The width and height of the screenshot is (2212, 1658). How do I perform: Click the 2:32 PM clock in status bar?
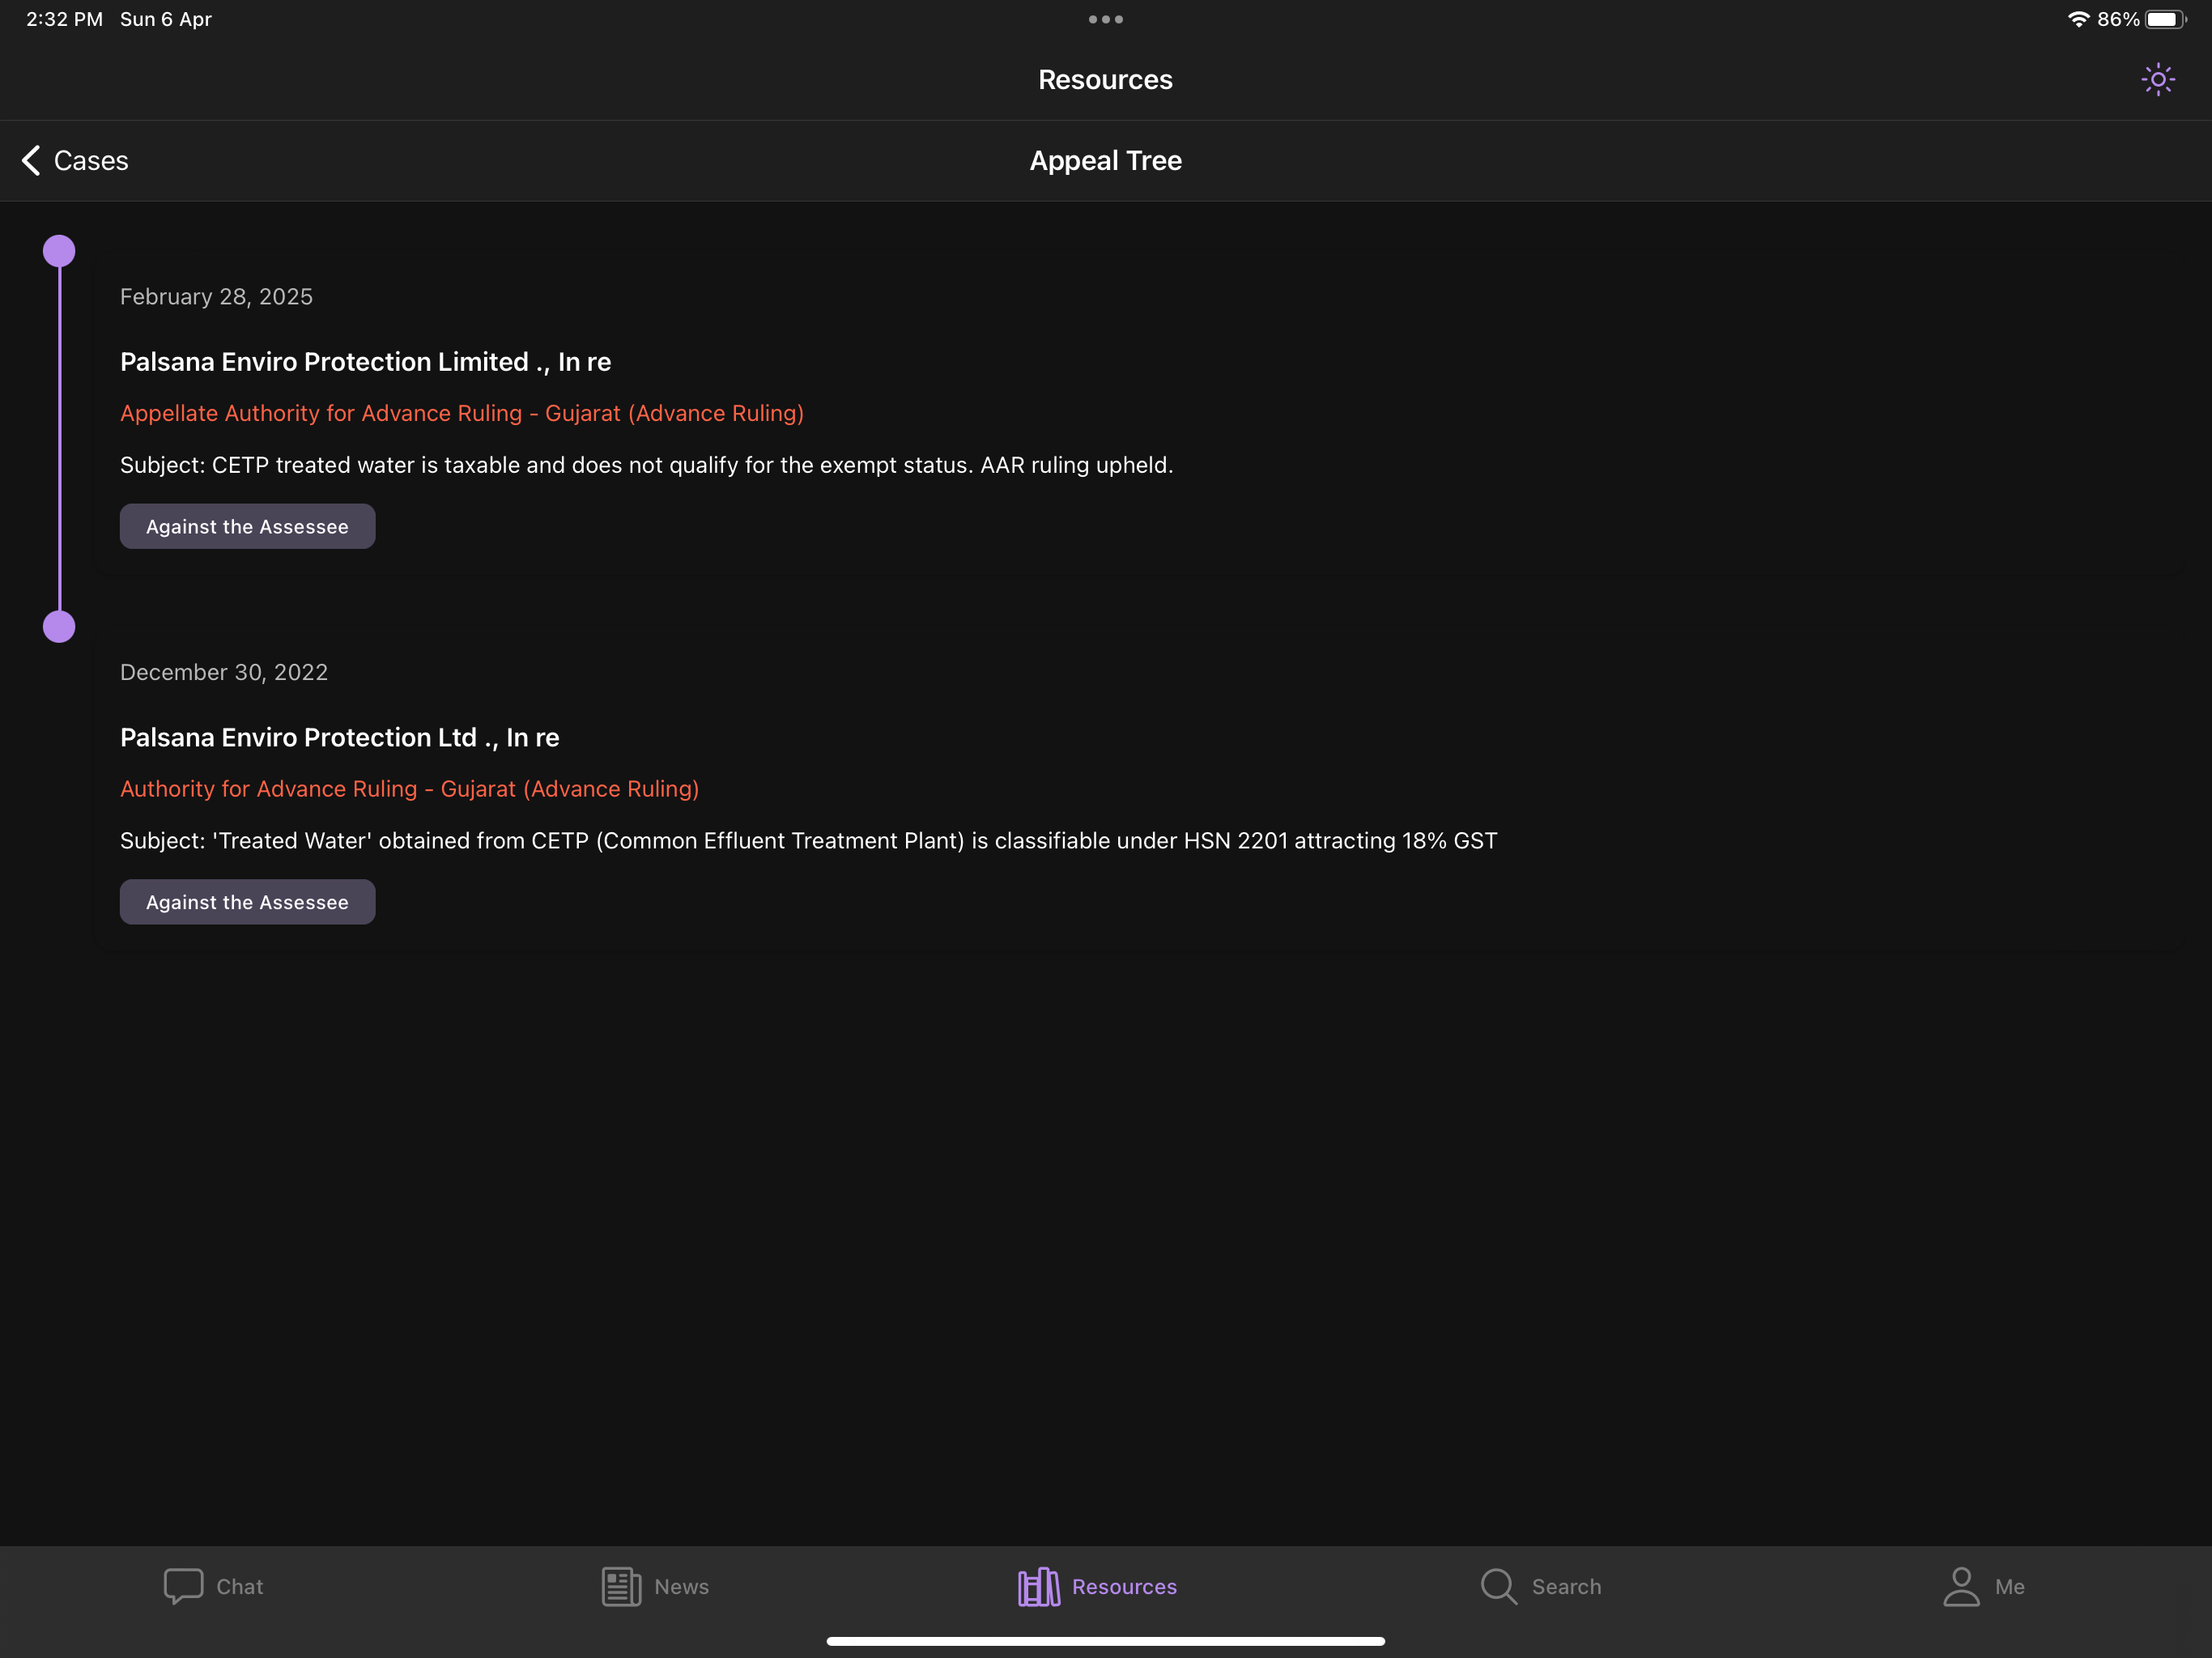coord(65,19)
